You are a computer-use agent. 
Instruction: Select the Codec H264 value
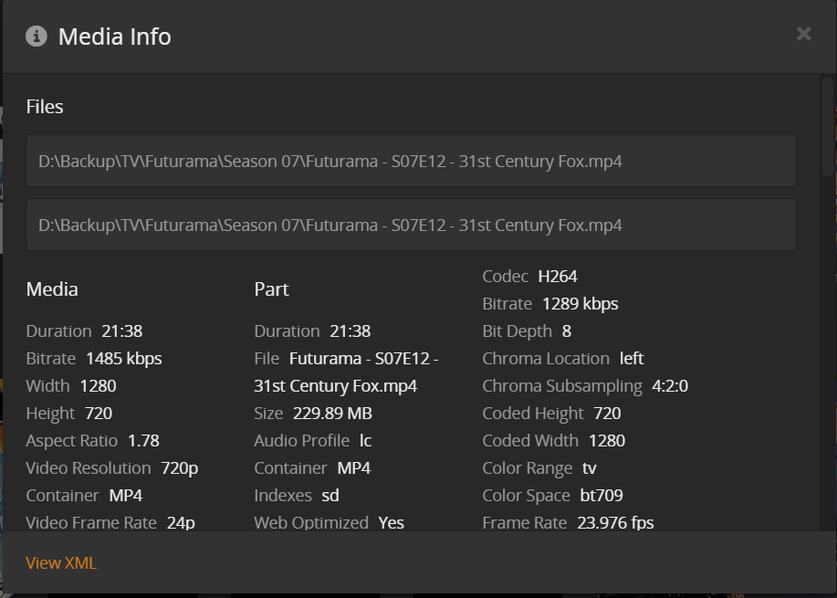coord(557,276)
